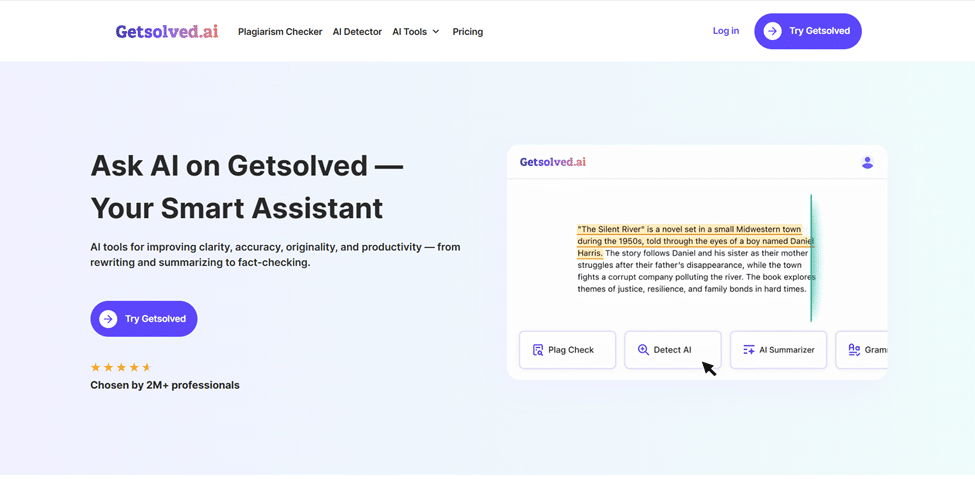Click the AI Summarizer lines icon
The height and width of the screenshot is (479, 975).
(749, 350)
